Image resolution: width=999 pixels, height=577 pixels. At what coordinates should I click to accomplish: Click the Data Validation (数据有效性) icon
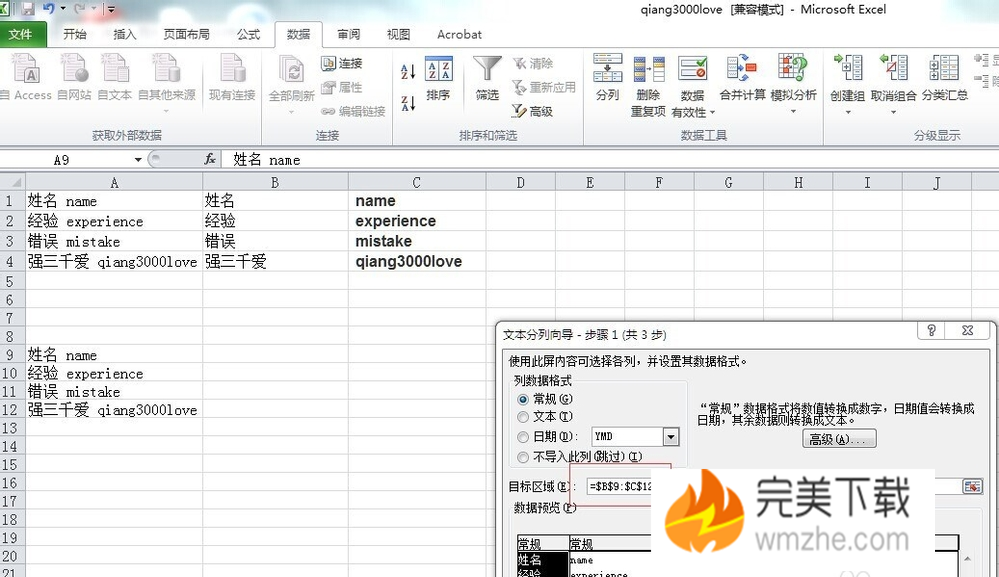coord(693,70)
